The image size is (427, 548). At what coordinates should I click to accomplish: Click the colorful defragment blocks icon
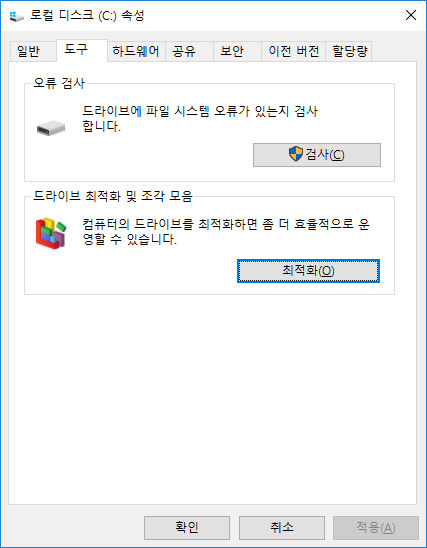pos(51,233)
